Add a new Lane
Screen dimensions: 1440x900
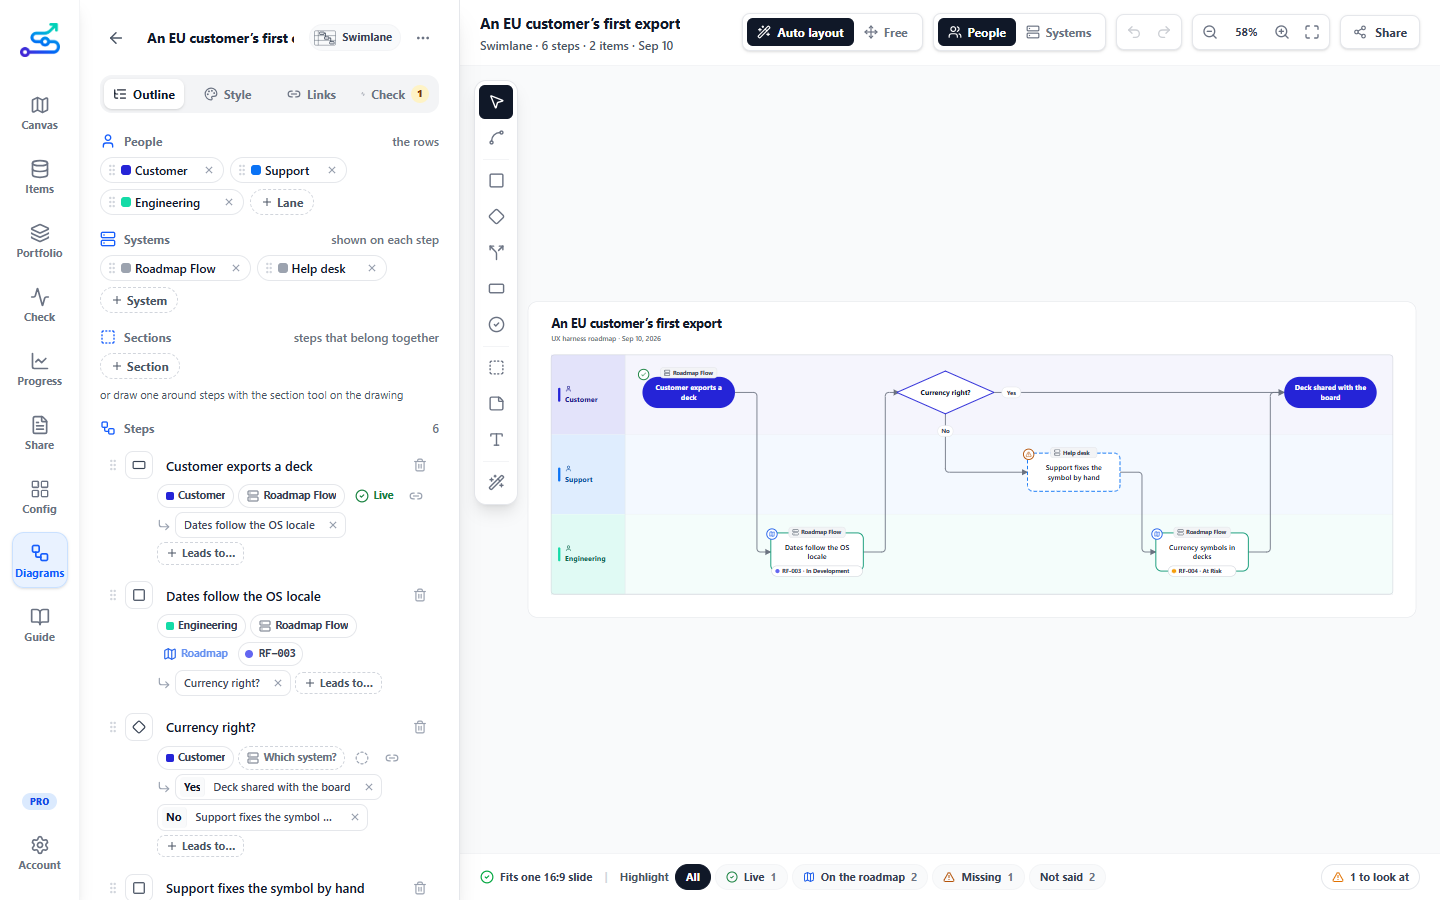pyautogui.click(x=282, y=203)
